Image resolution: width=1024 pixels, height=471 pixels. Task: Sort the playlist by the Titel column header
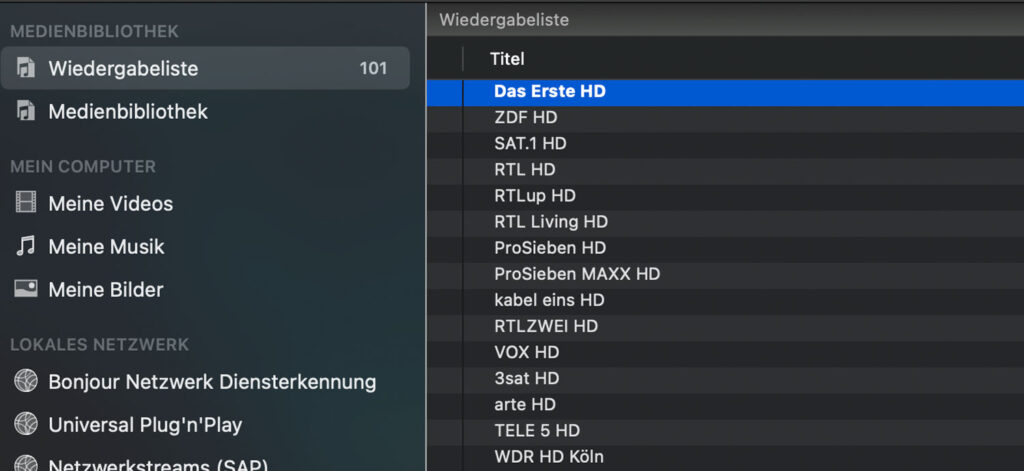507,59
